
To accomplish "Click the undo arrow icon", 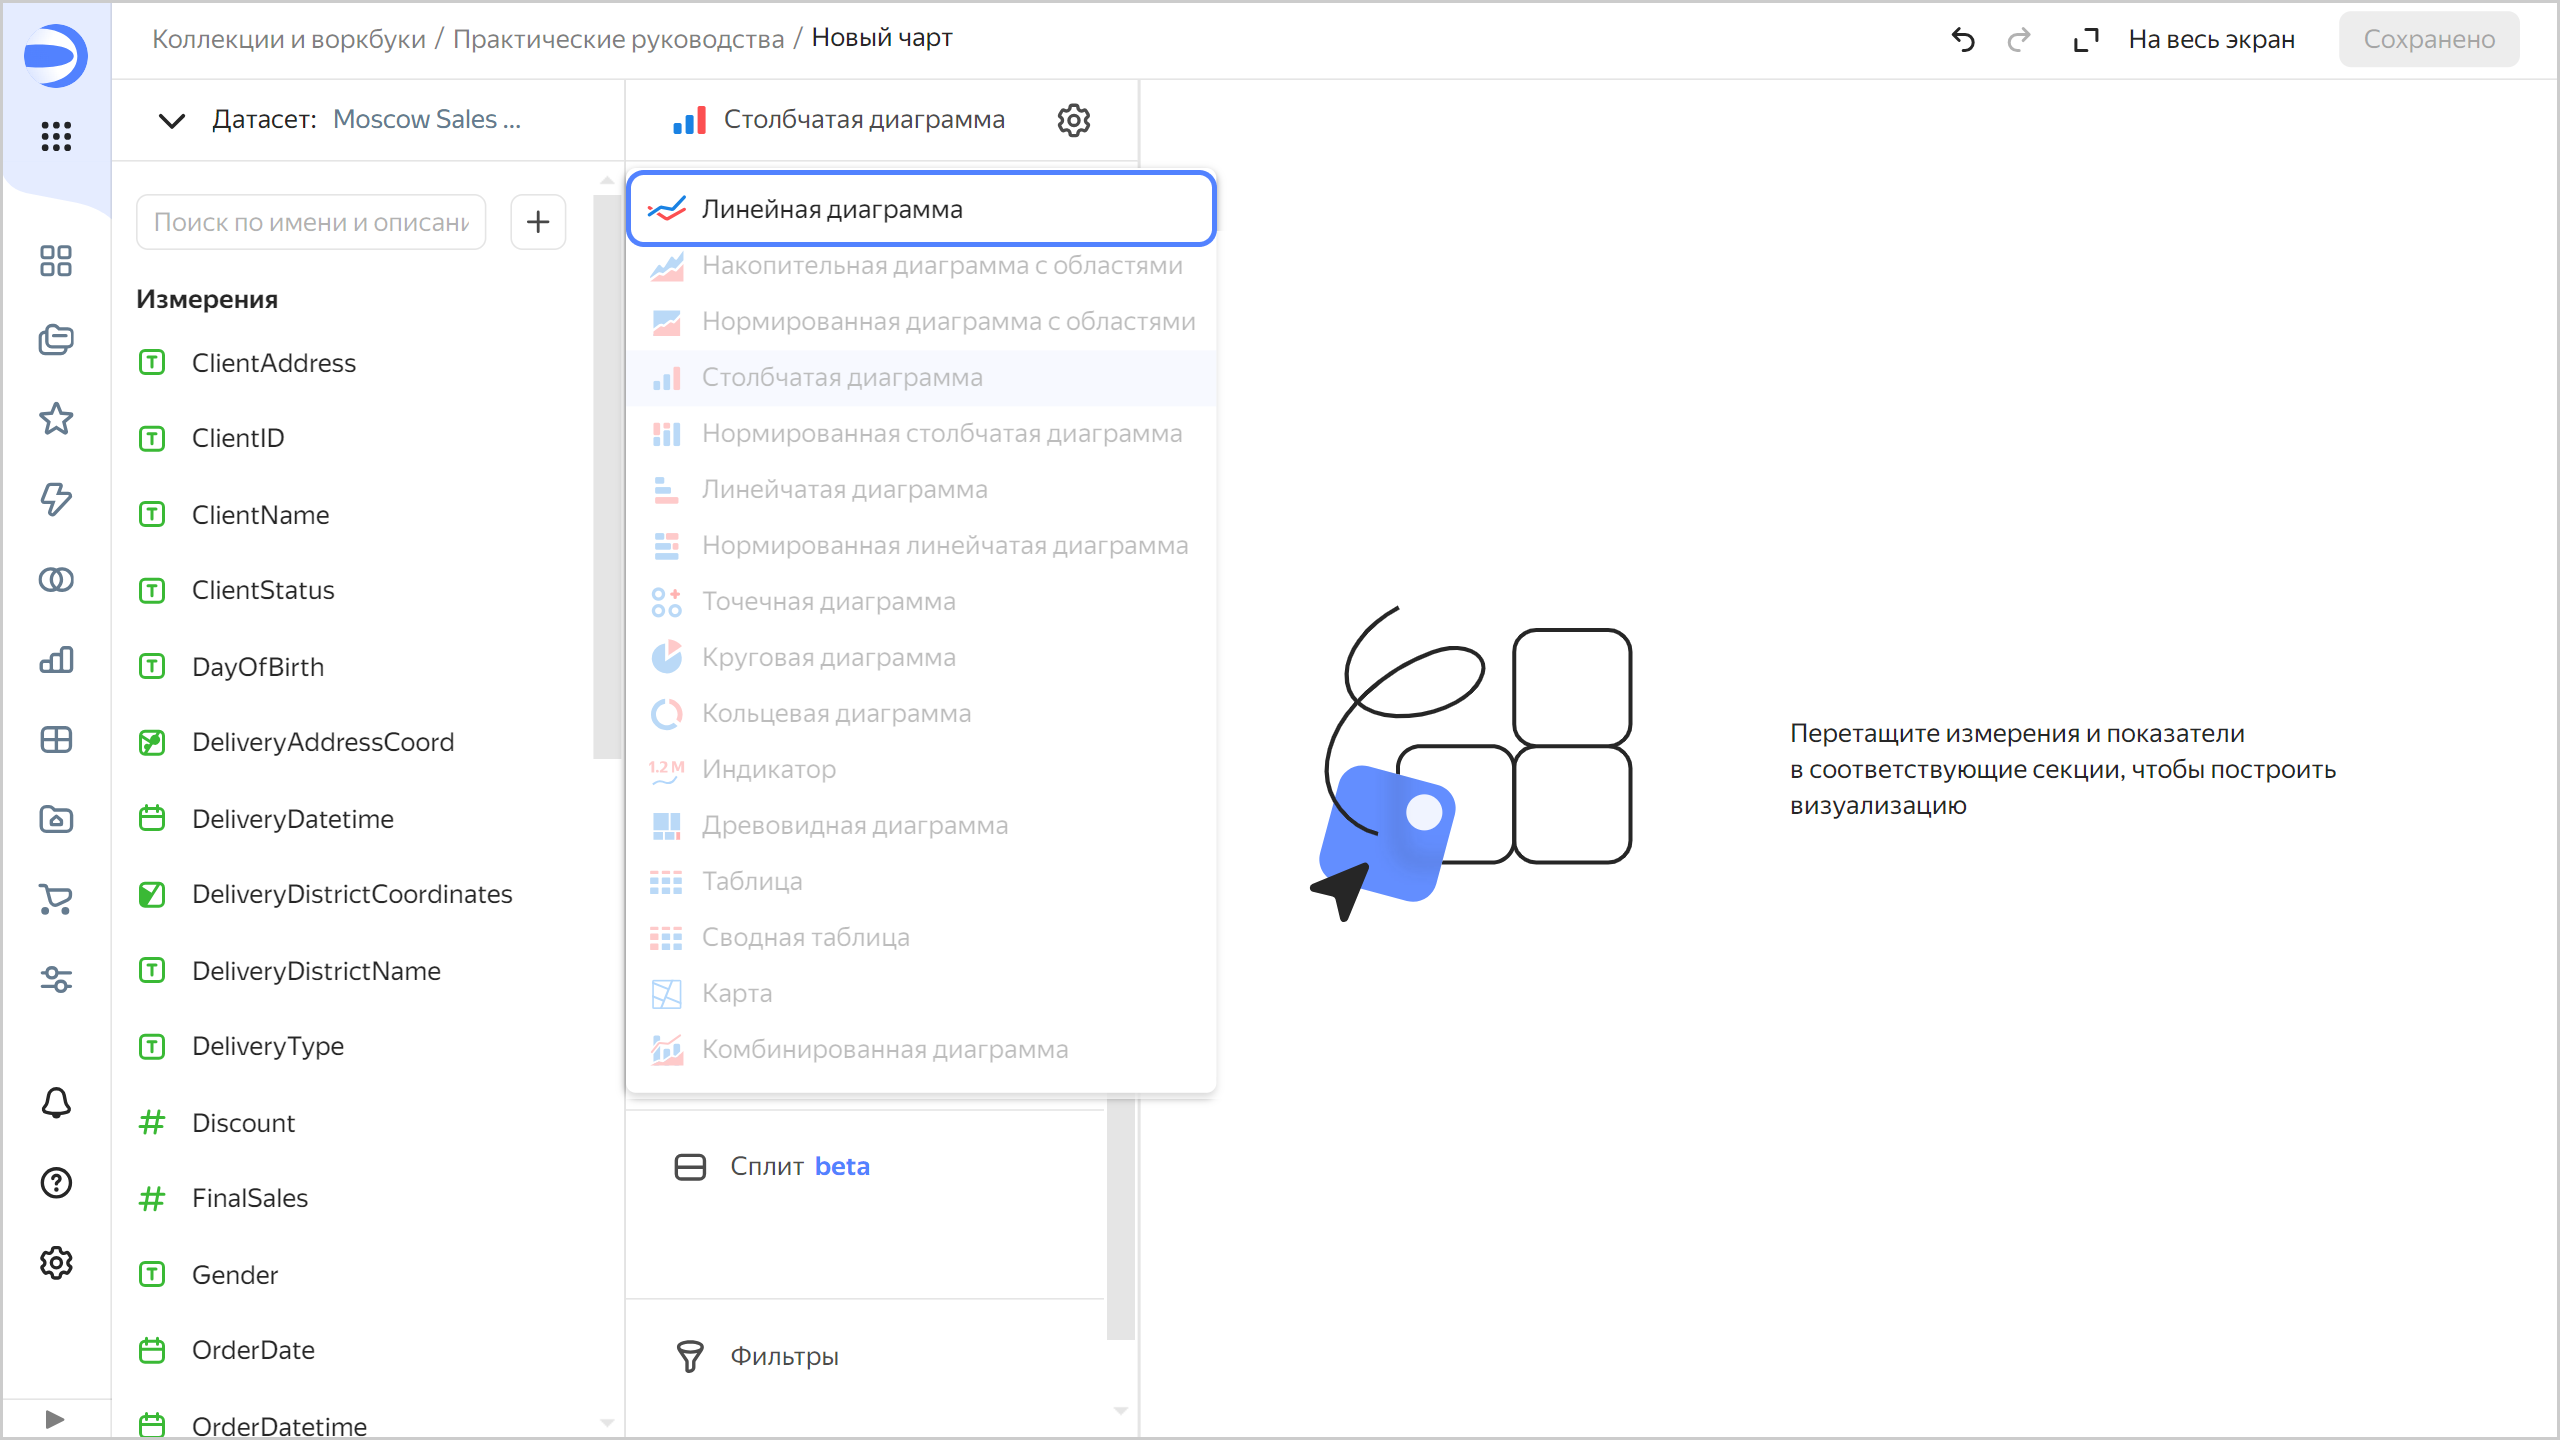I will pos(1963,40).
